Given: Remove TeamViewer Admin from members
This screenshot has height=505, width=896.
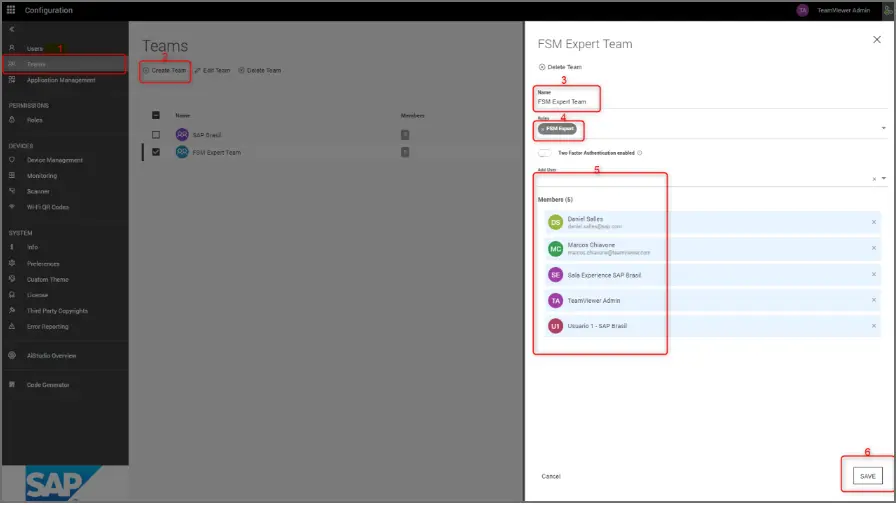Looking at the screenshot, I should coord(874,300).
